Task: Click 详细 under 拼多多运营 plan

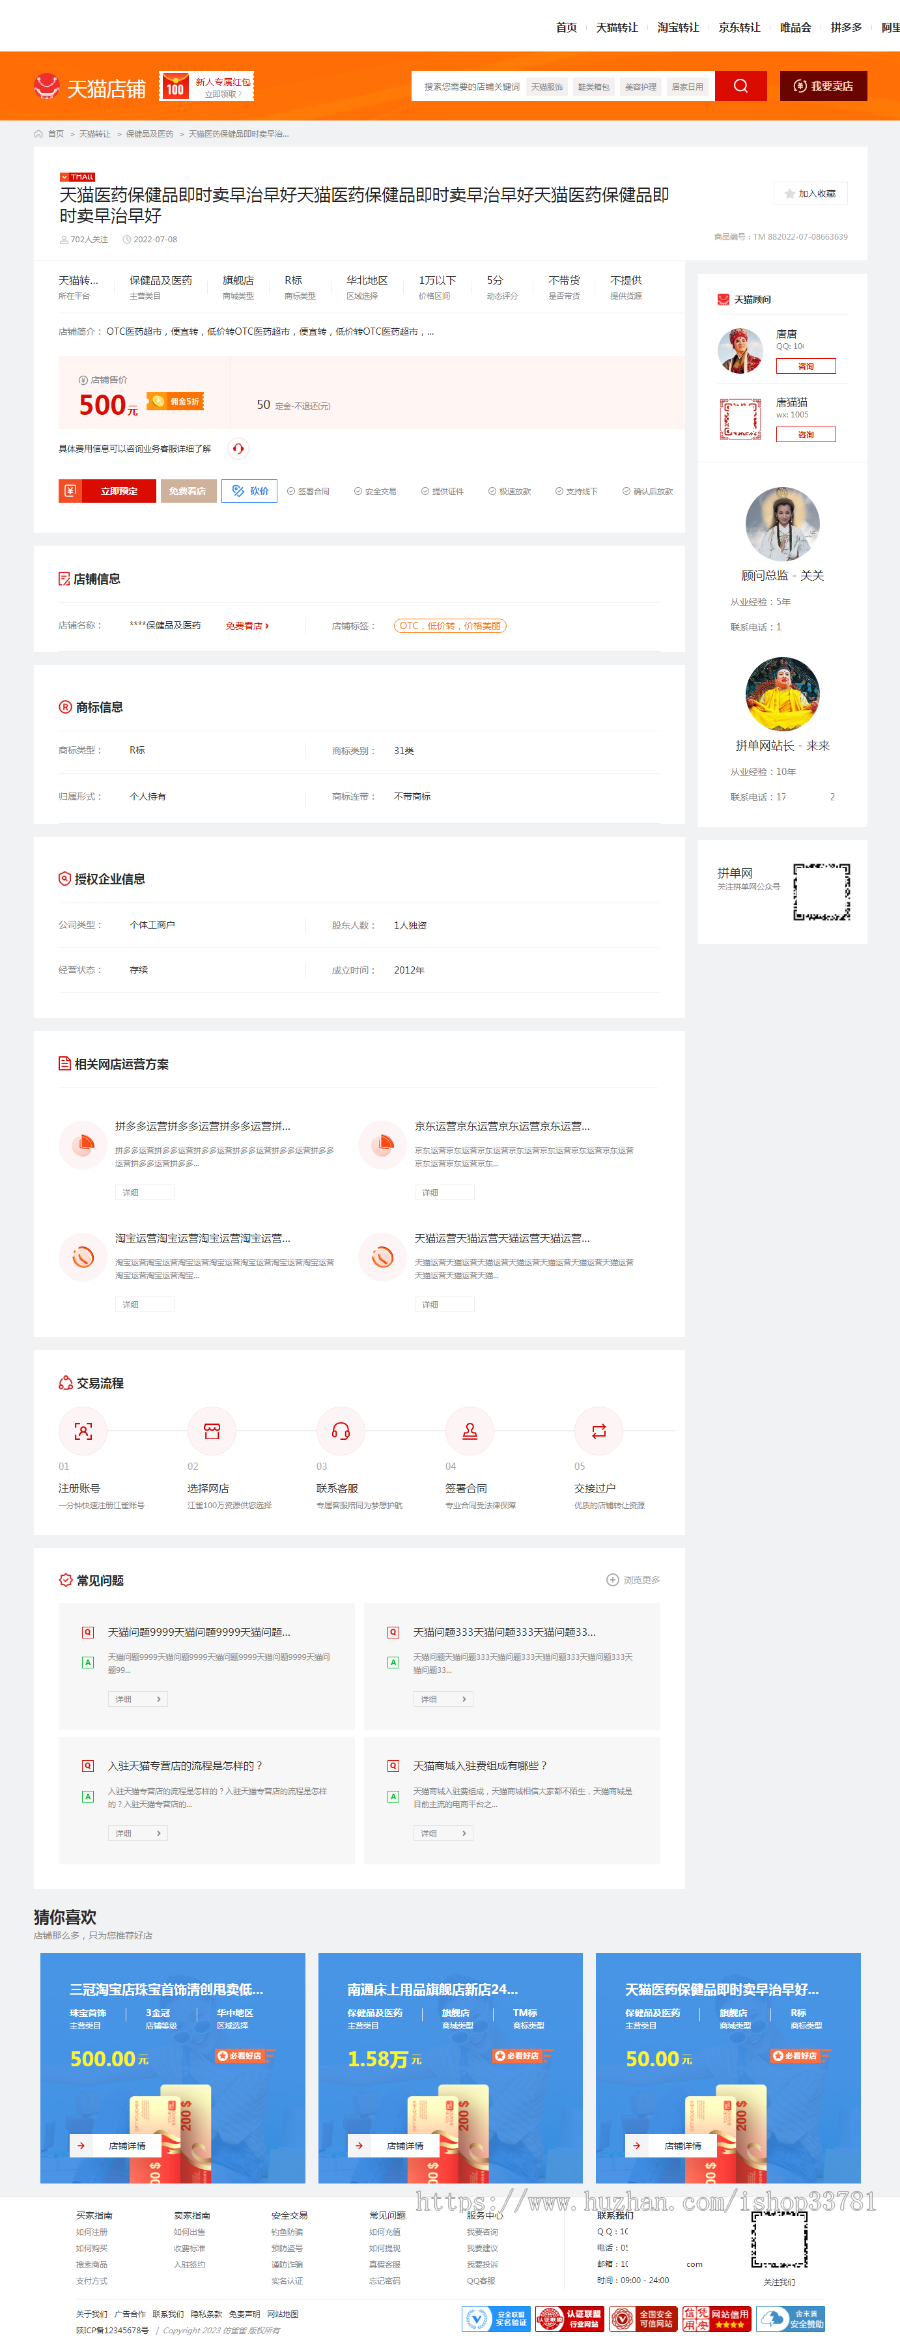Action: (144, 1192)
